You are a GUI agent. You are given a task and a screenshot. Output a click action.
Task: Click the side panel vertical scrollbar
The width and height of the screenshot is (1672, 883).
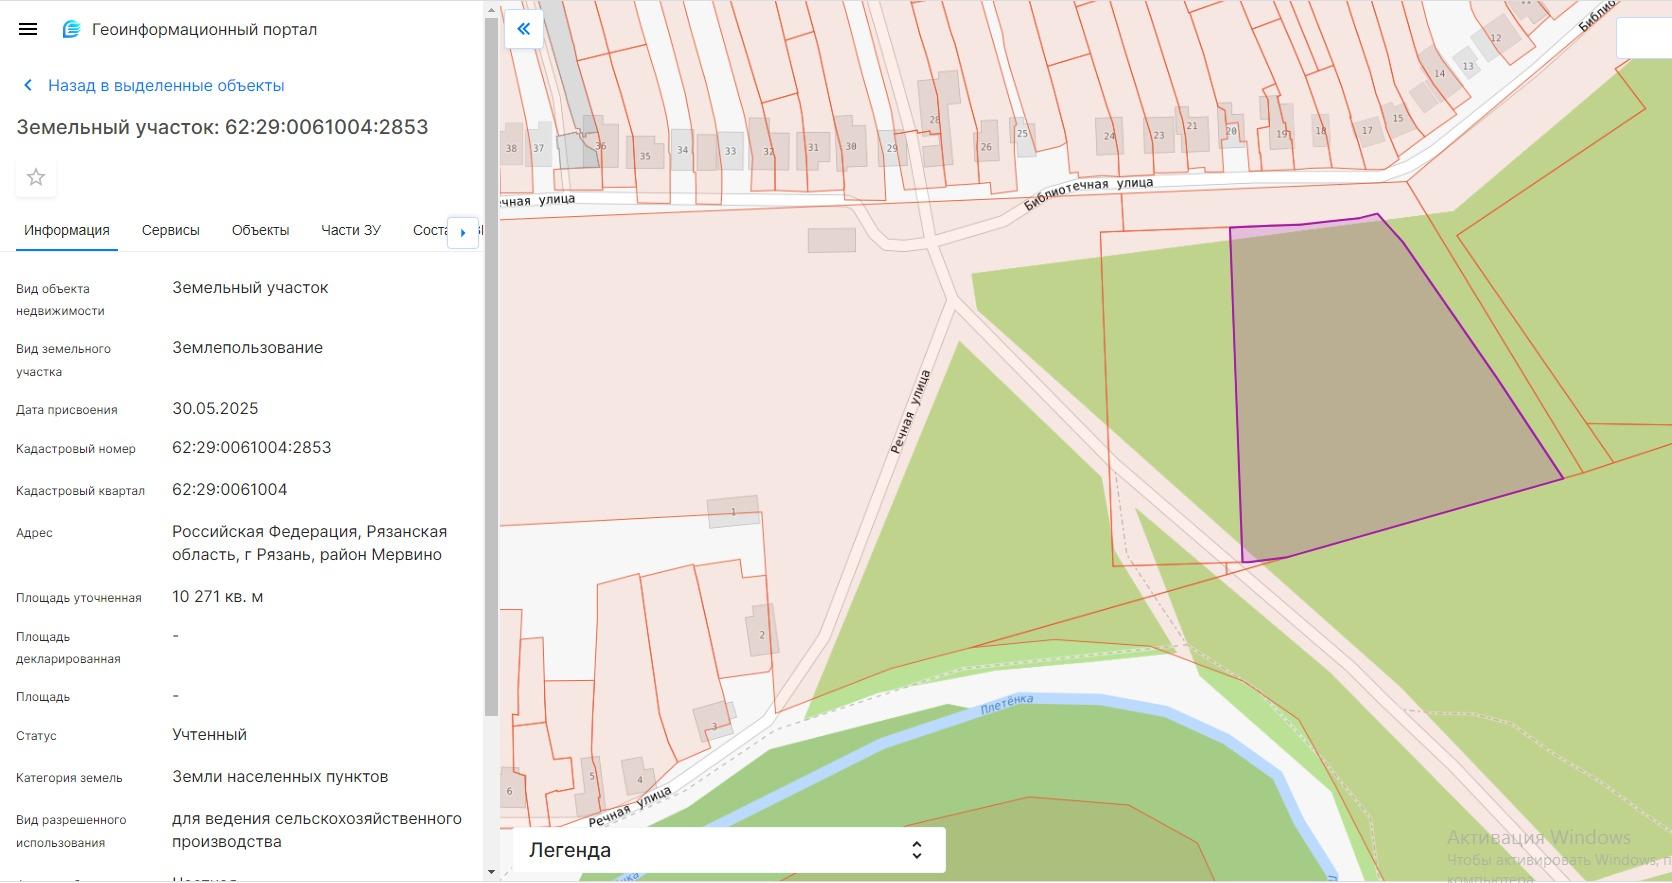pos(491,365)
